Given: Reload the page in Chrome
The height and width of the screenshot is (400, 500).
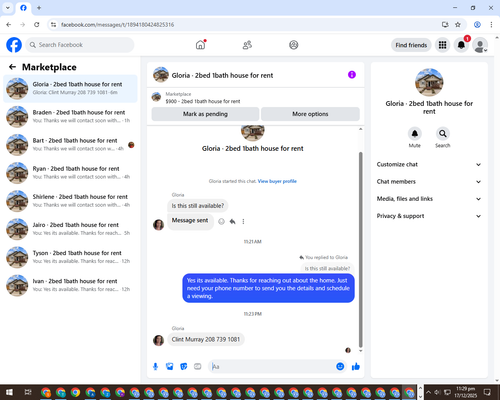Looking at the screenshot, I should coord(37,25).
